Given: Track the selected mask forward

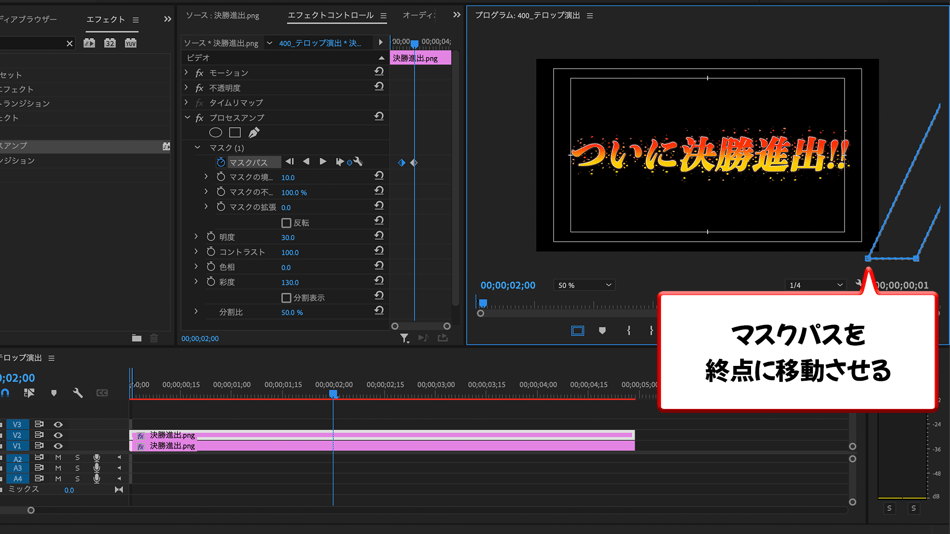Looking at the screenshot, I should coord(323,162).
